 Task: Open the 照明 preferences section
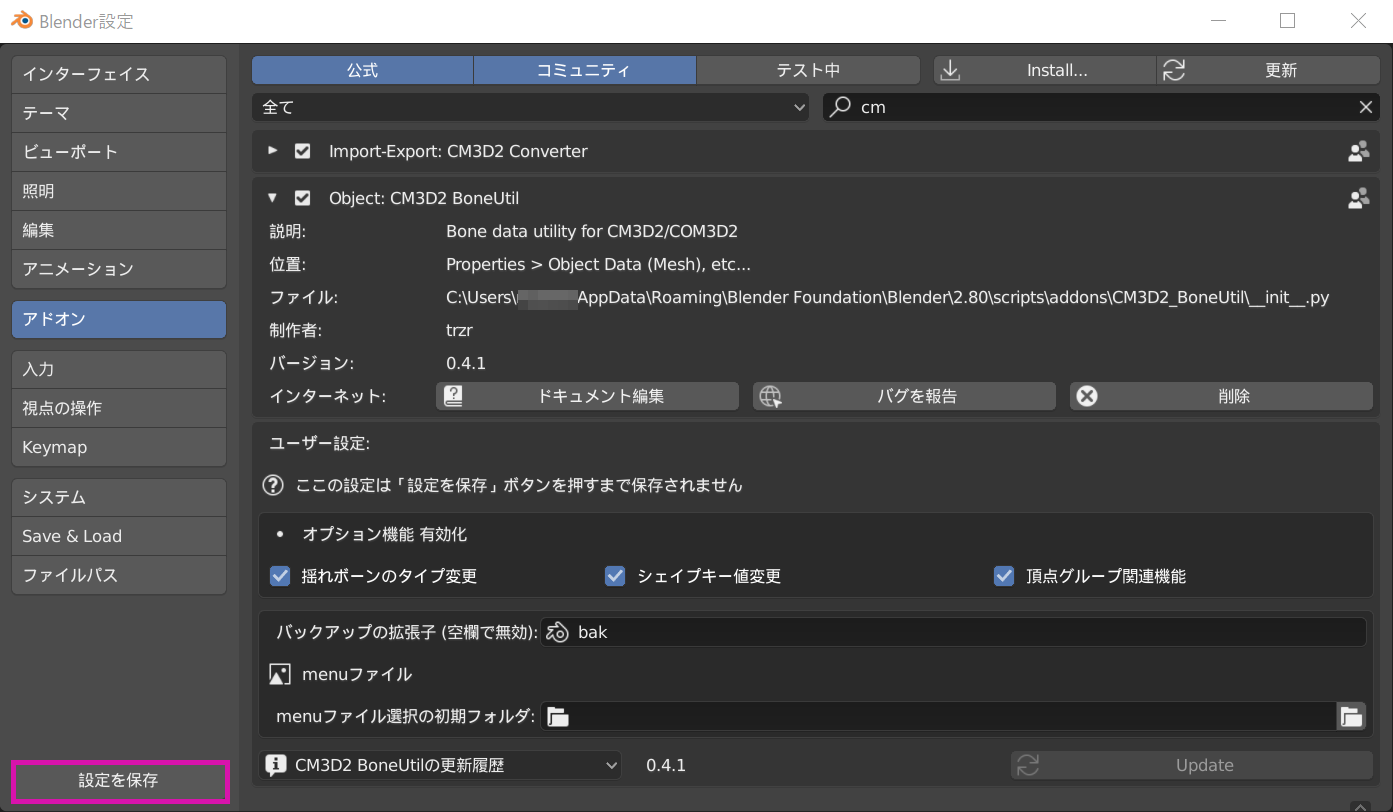119,191
